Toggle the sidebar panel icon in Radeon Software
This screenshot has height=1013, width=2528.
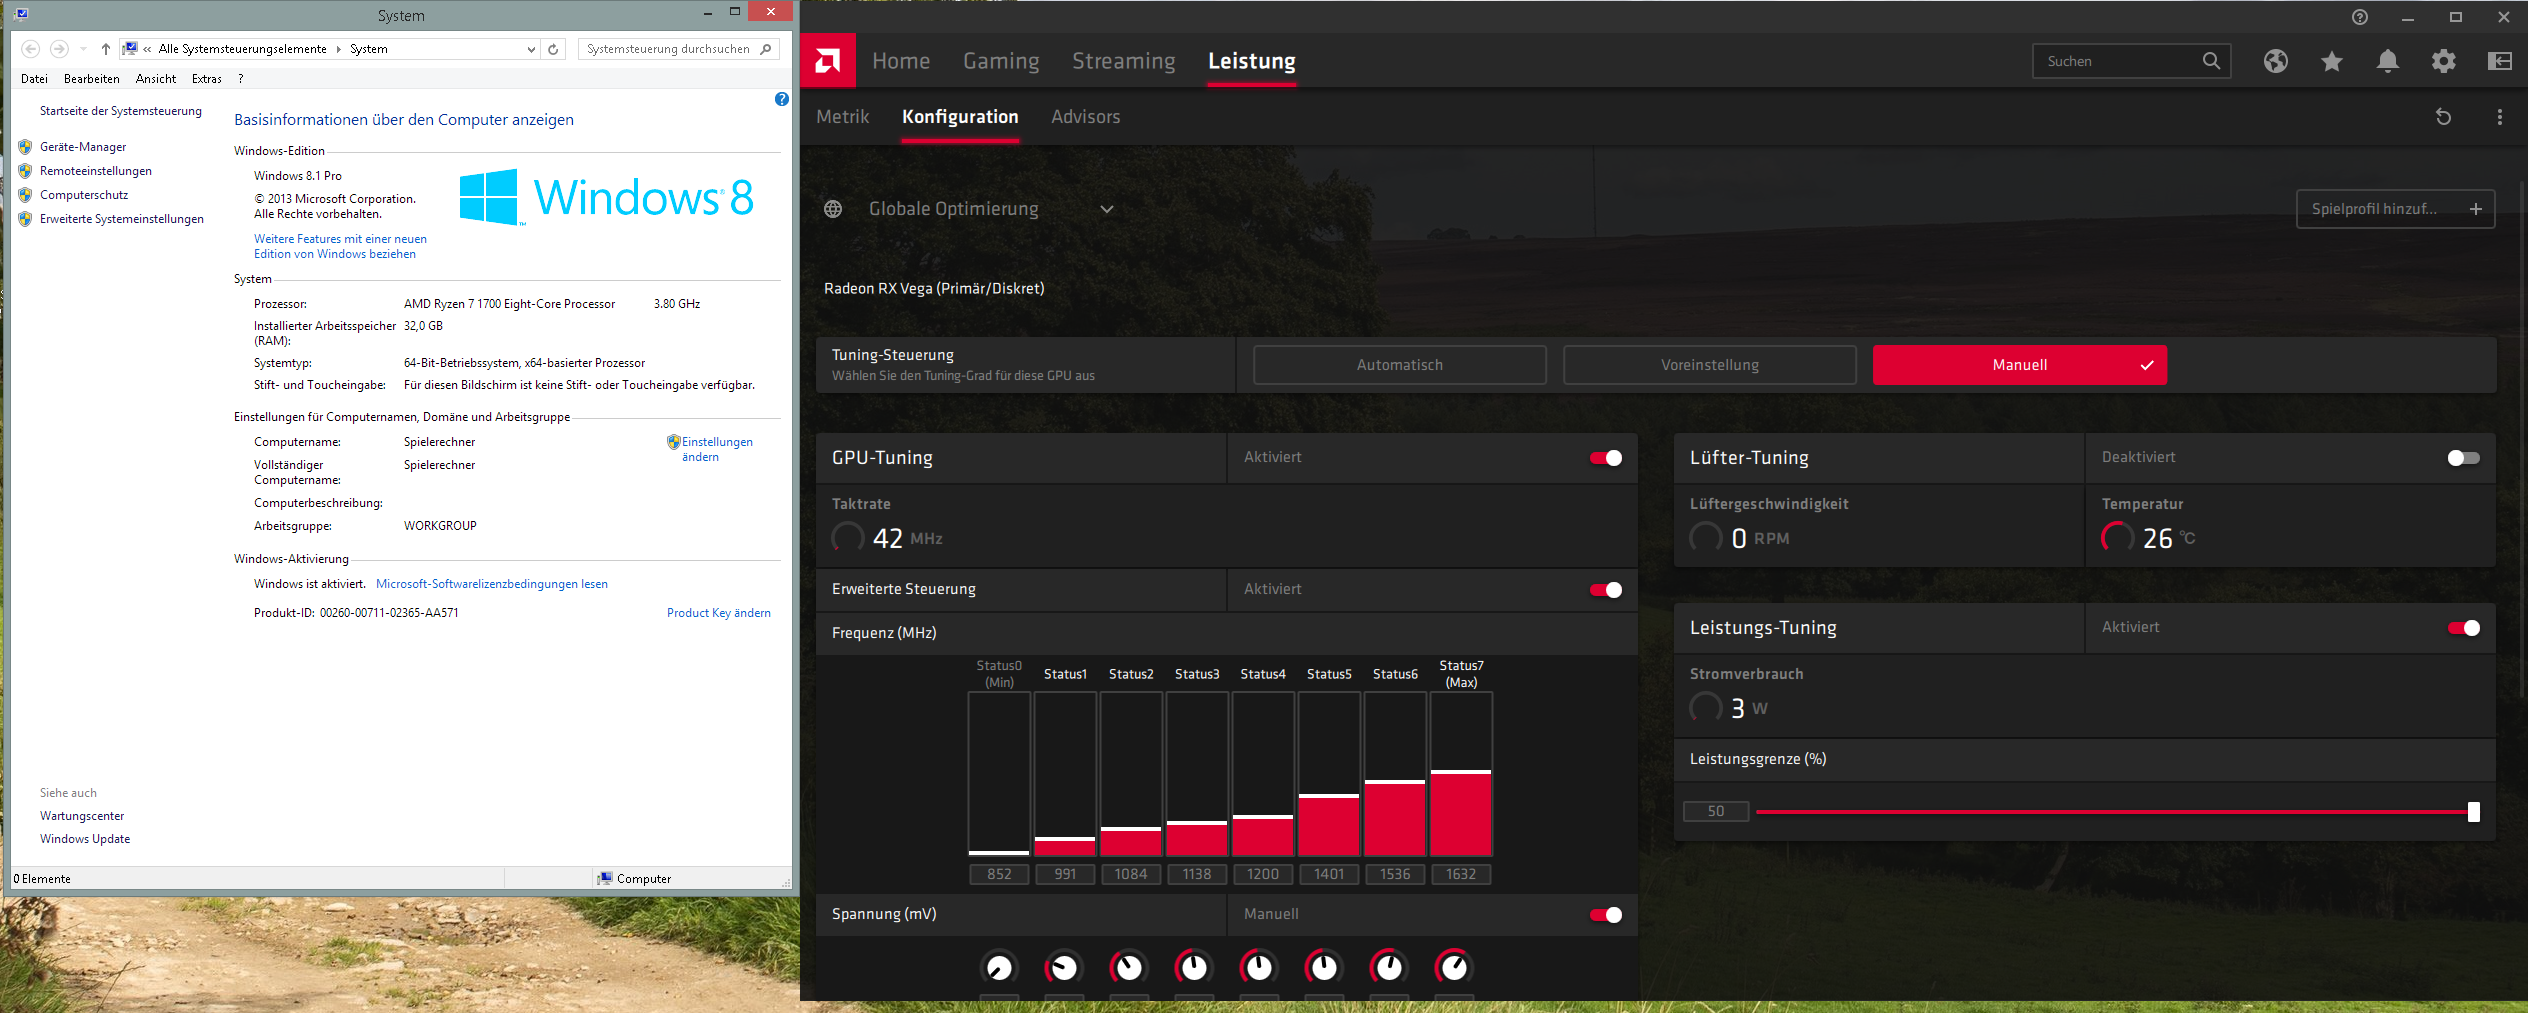[x=2500, y=61]
